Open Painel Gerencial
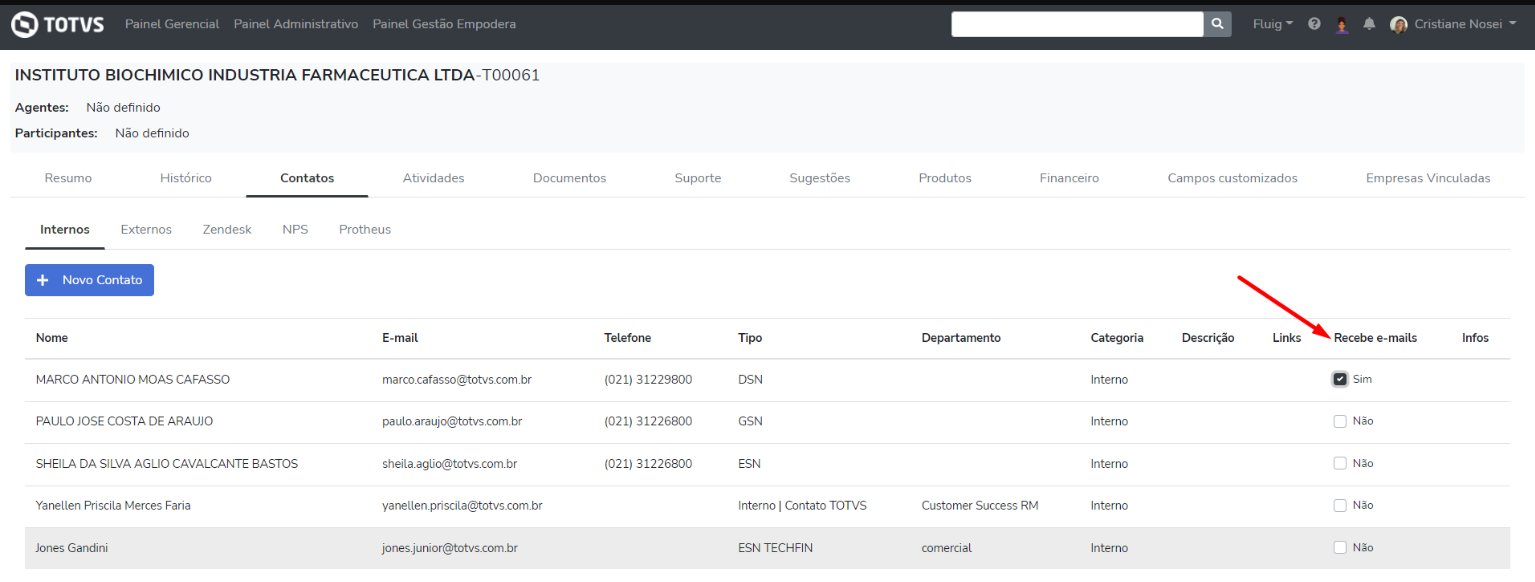The image size is (1535, 582). click(172, 24)
